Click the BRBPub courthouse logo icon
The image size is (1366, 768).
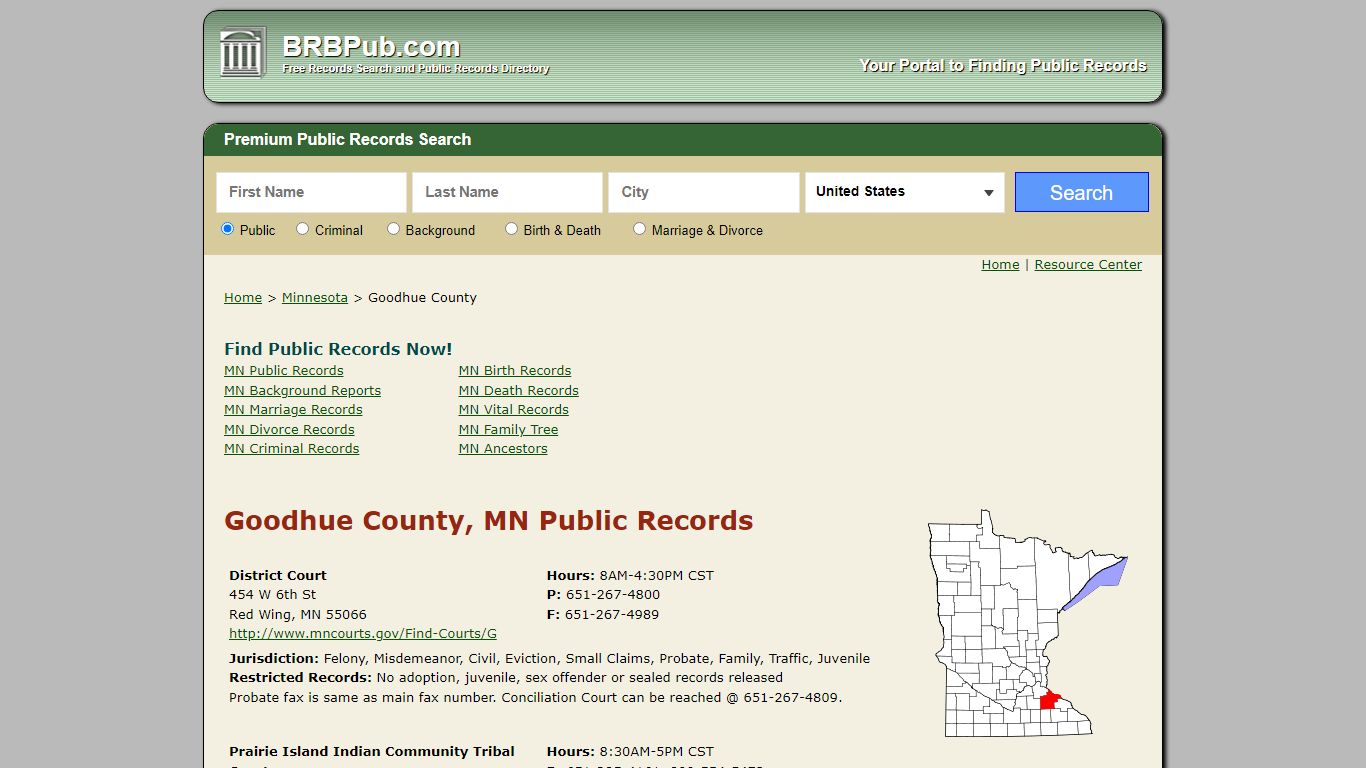pyautogui.click(x=242, y=52)
